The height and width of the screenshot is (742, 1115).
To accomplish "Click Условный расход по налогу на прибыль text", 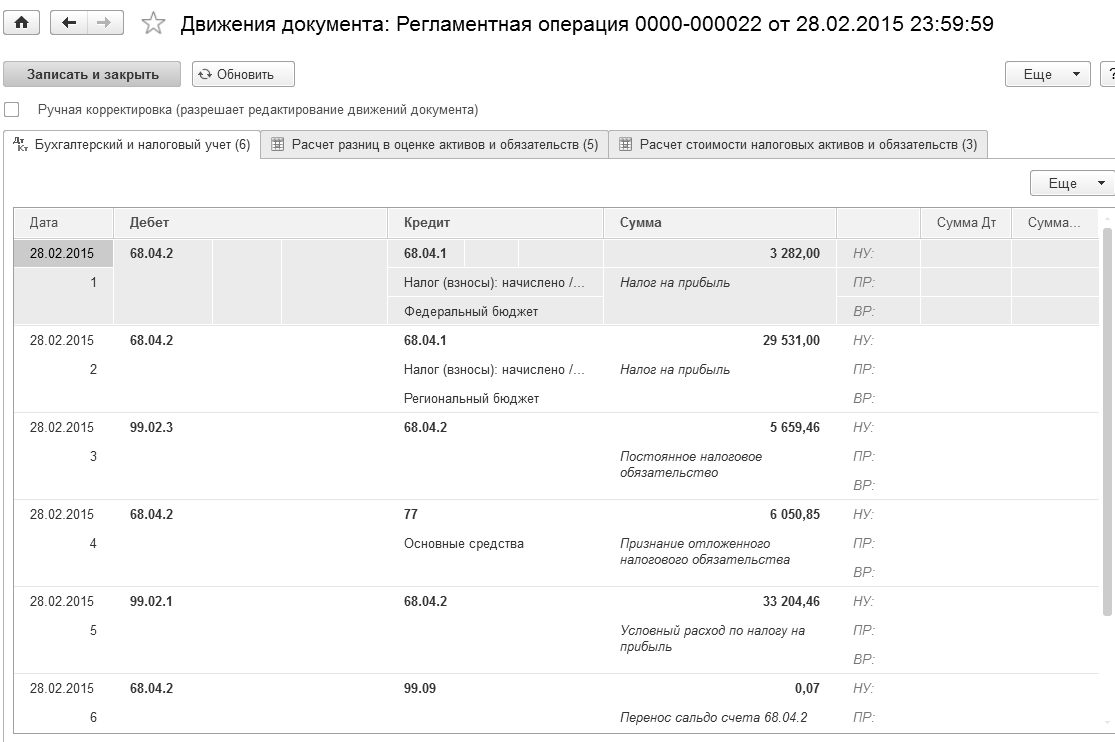I will pyautogui.click(x=712, y=638).
